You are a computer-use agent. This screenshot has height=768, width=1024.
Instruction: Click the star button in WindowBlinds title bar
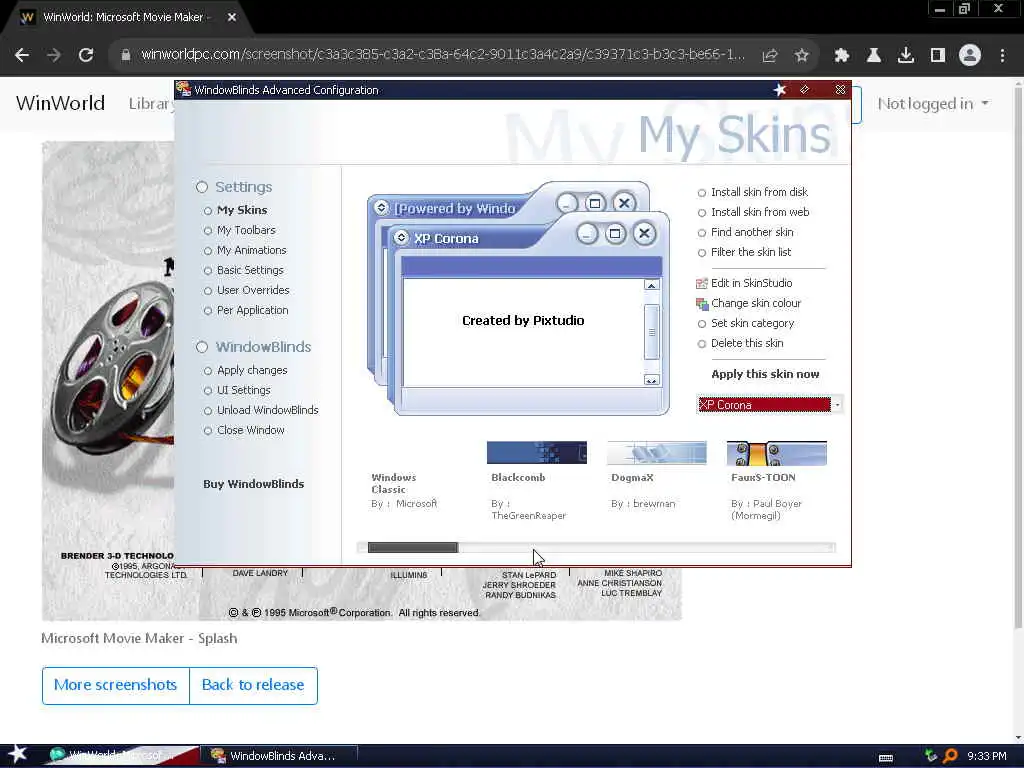780,90
